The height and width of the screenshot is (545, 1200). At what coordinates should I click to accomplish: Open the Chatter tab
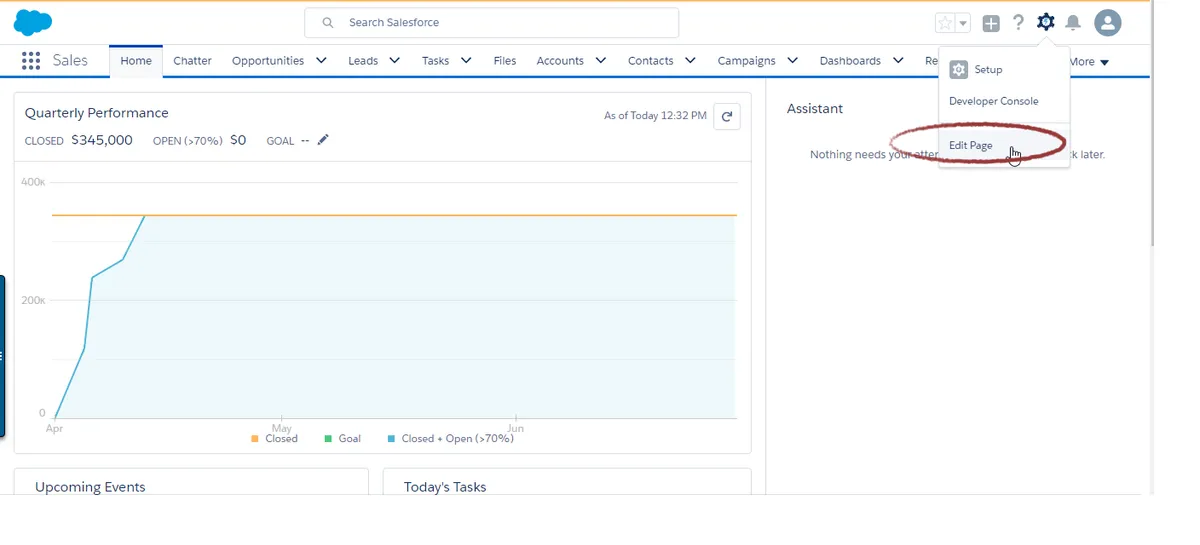coord(192,61)
